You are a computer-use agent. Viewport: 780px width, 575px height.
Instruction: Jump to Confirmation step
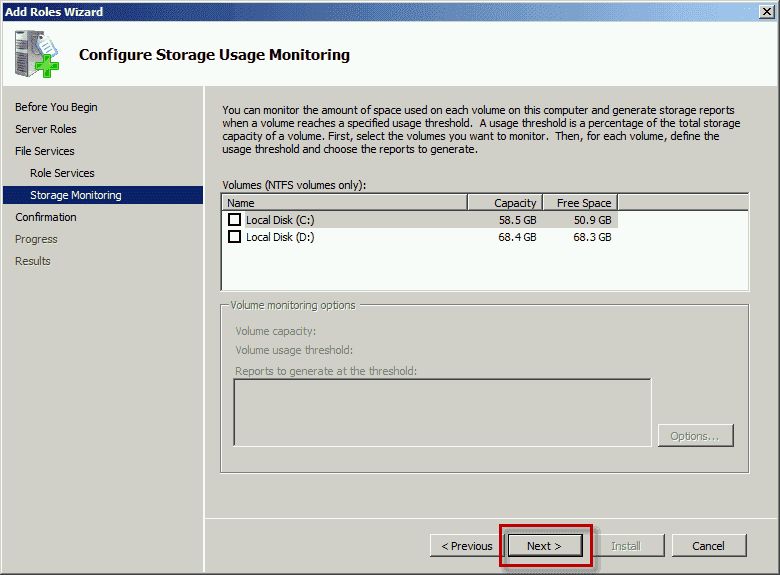point(46,217)
